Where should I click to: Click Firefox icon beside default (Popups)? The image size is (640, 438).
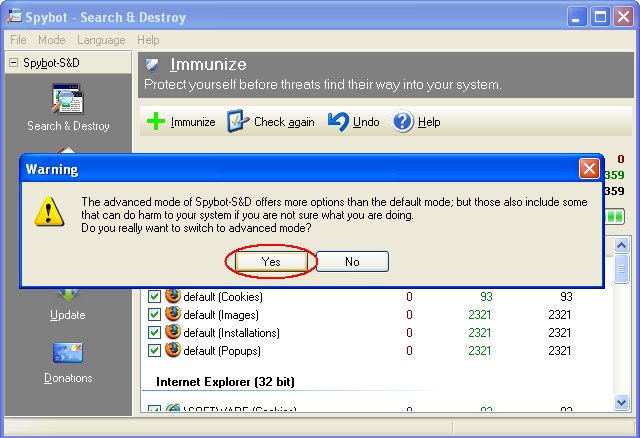173,350
